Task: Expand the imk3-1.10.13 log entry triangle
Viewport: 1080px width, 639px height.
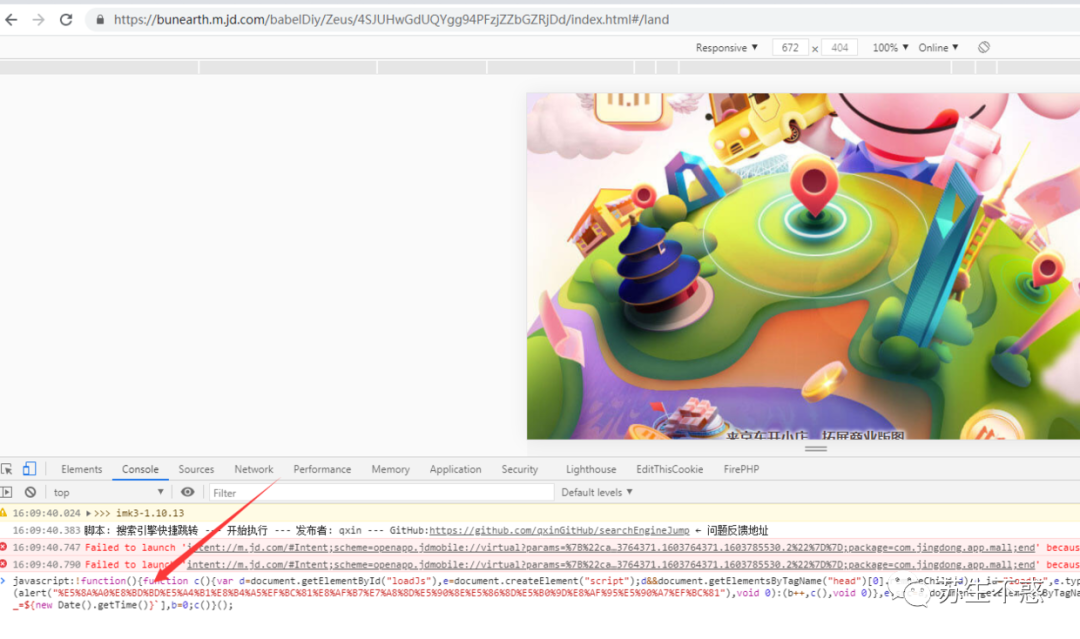Action: pos(88,513)
